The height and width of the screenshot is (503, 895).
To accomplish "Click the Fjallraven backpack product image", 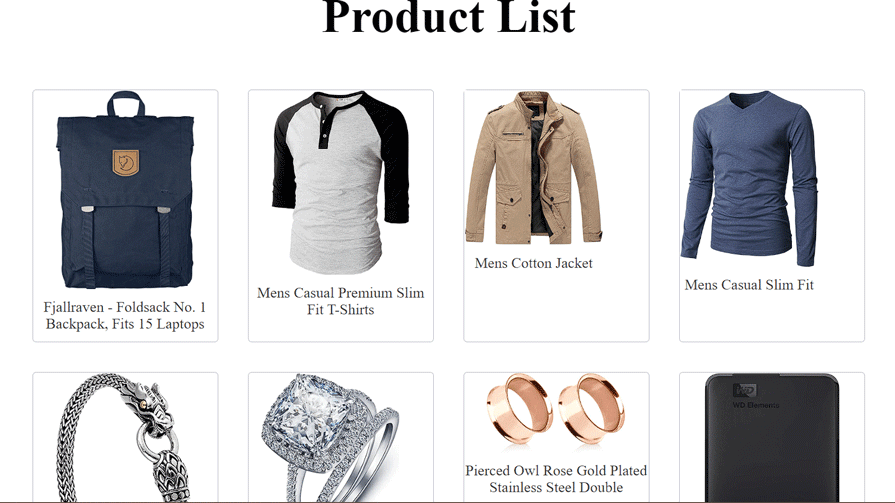I will 125,190.
